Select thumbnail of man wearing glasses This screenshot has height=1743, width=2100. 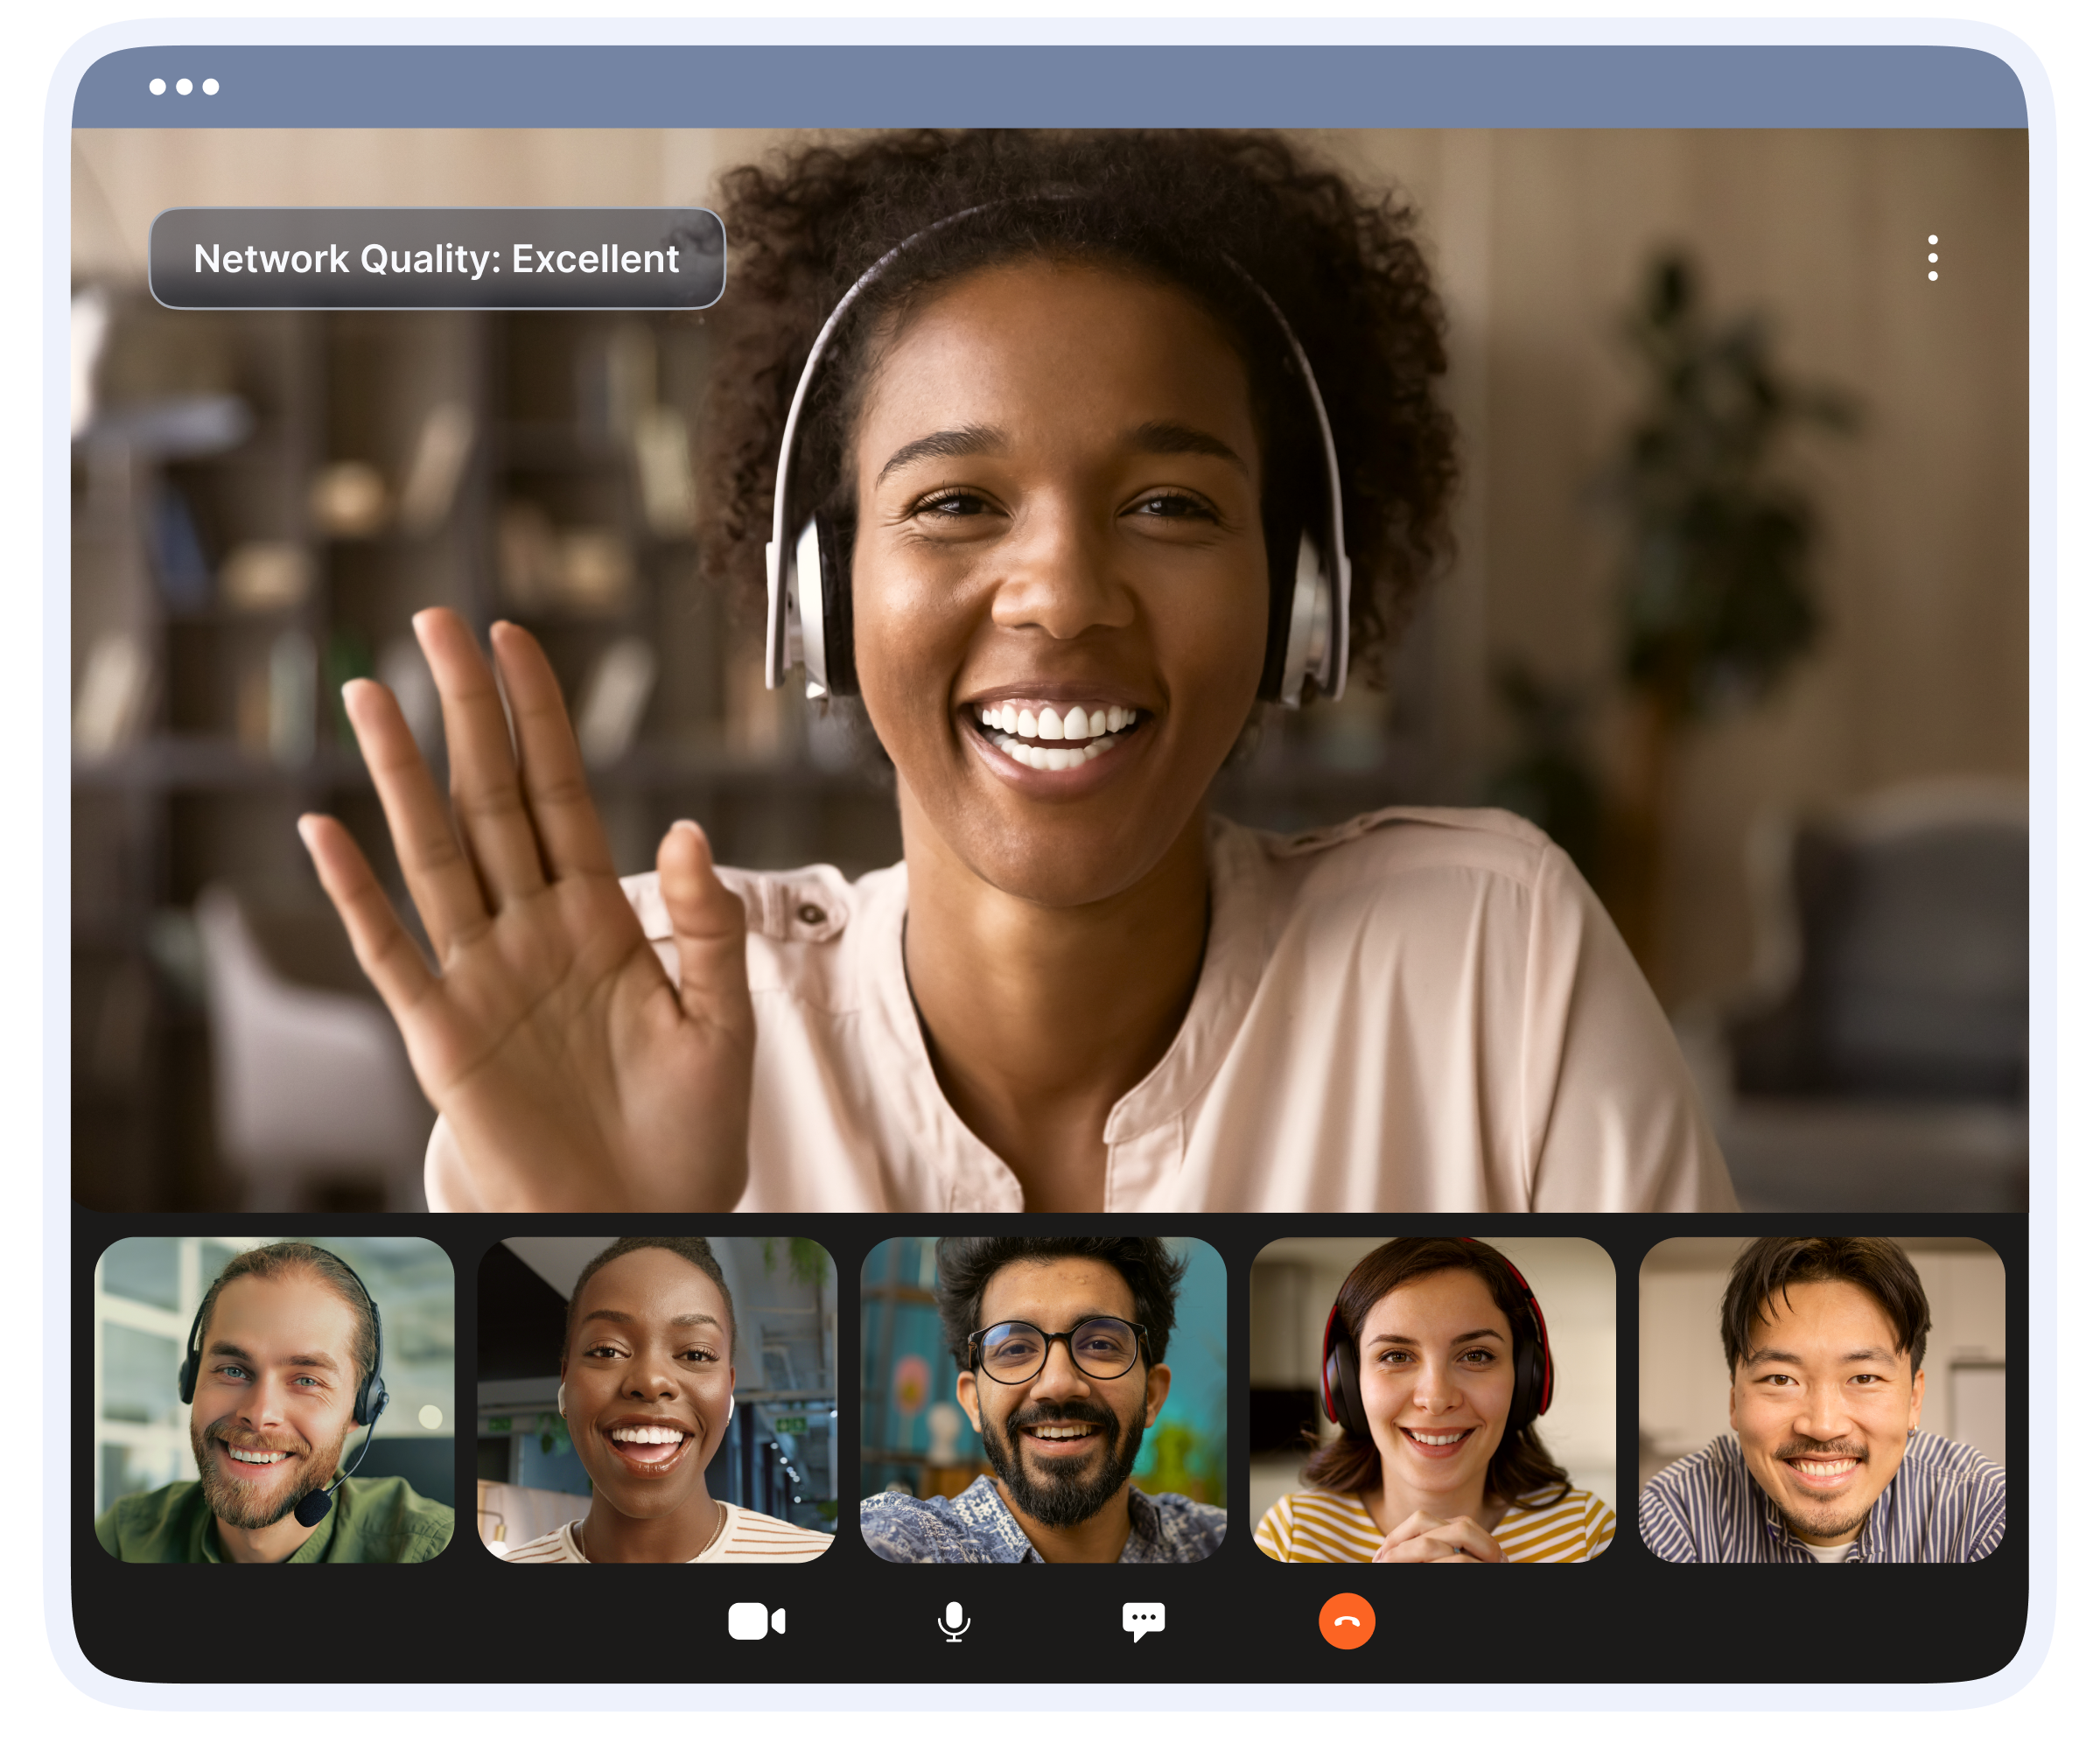coord(1043,1399)
